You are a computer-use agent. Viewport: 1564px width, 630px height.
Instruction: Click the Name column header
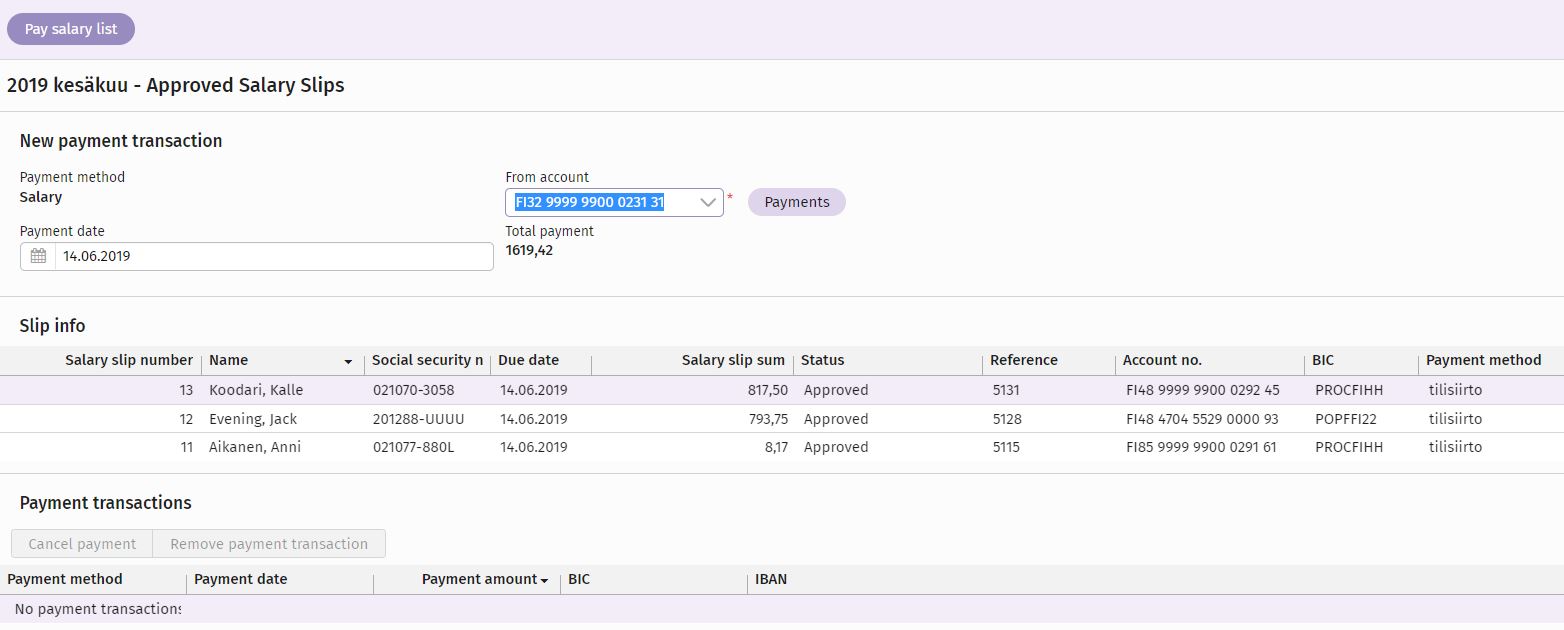228,360
